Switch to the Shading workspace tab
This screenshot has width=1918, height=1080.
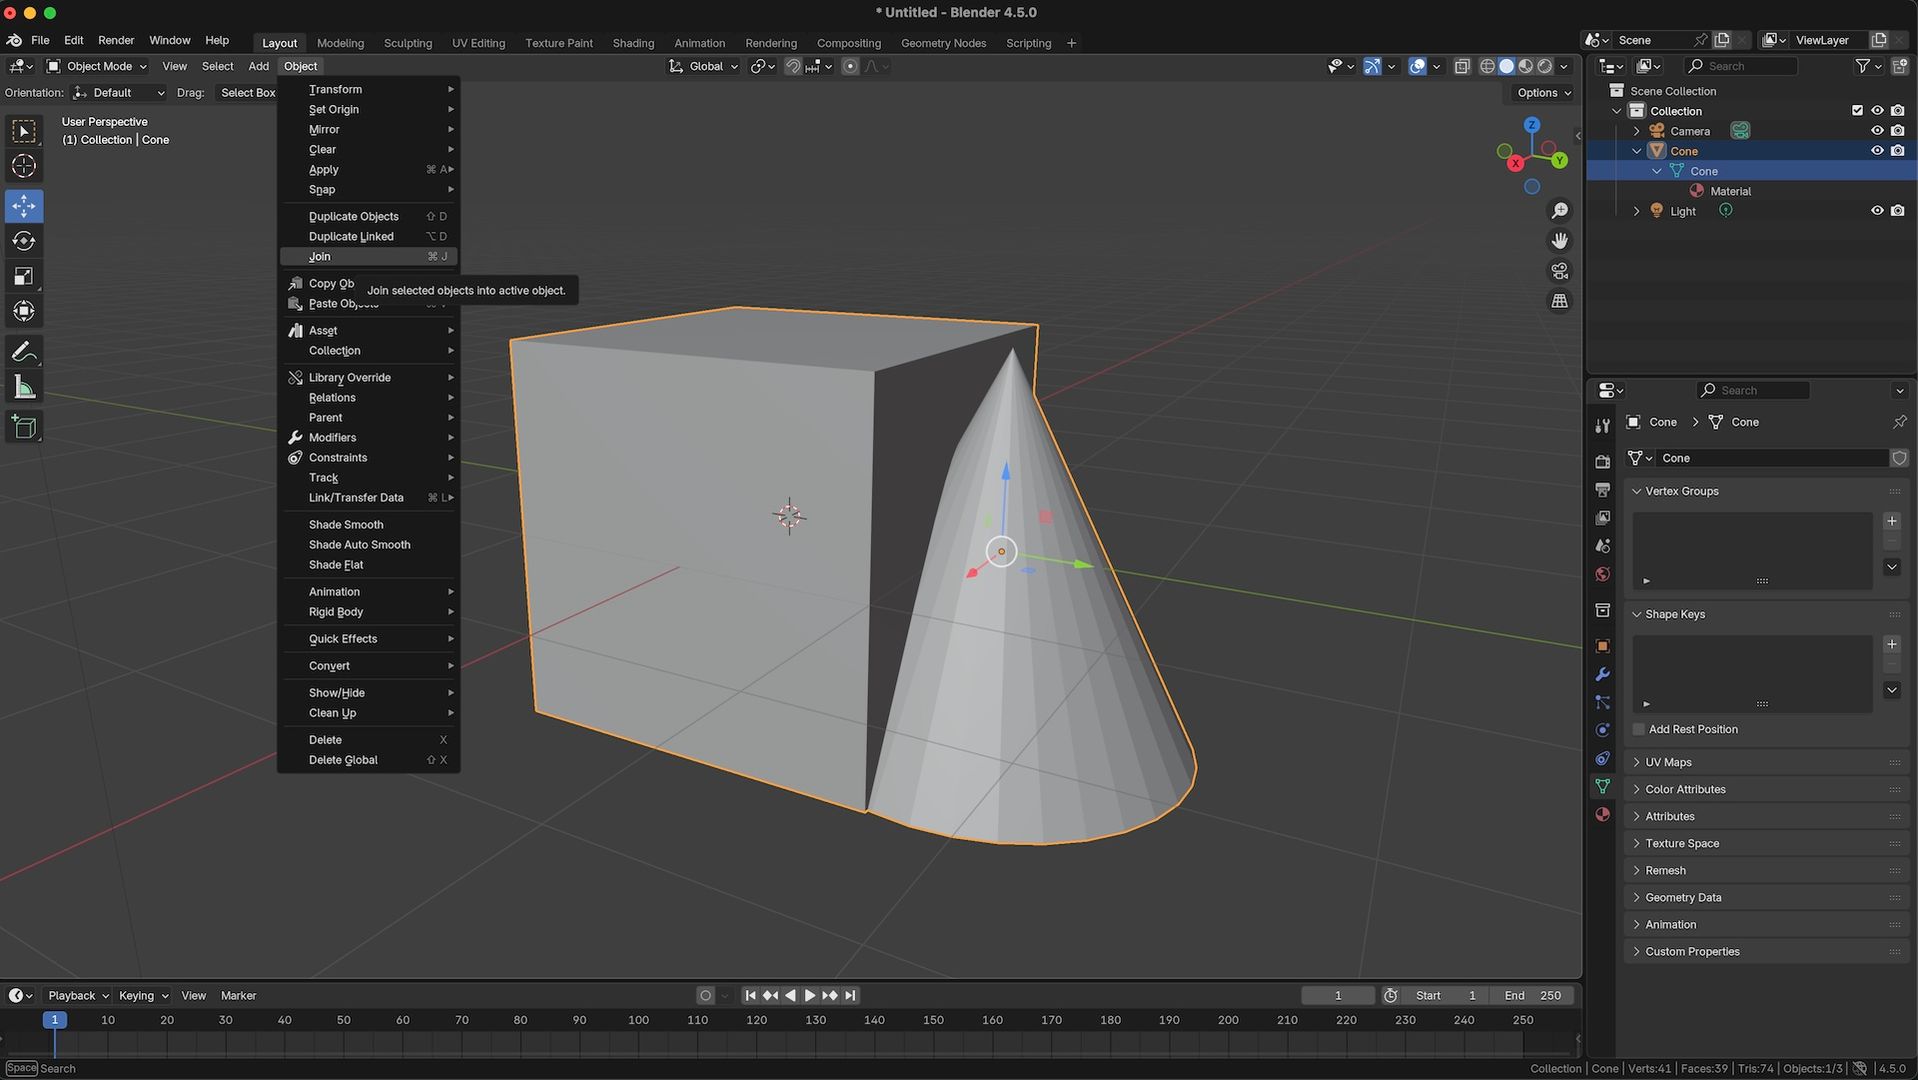632,43
